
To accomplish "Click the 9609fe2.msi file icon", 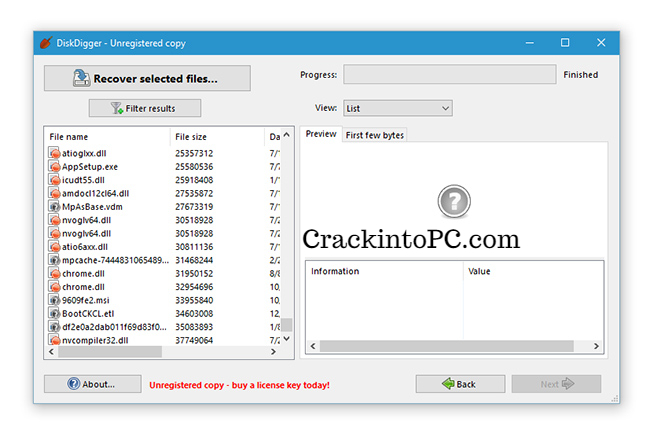I will pyautogui.click(x=54, y=300).
